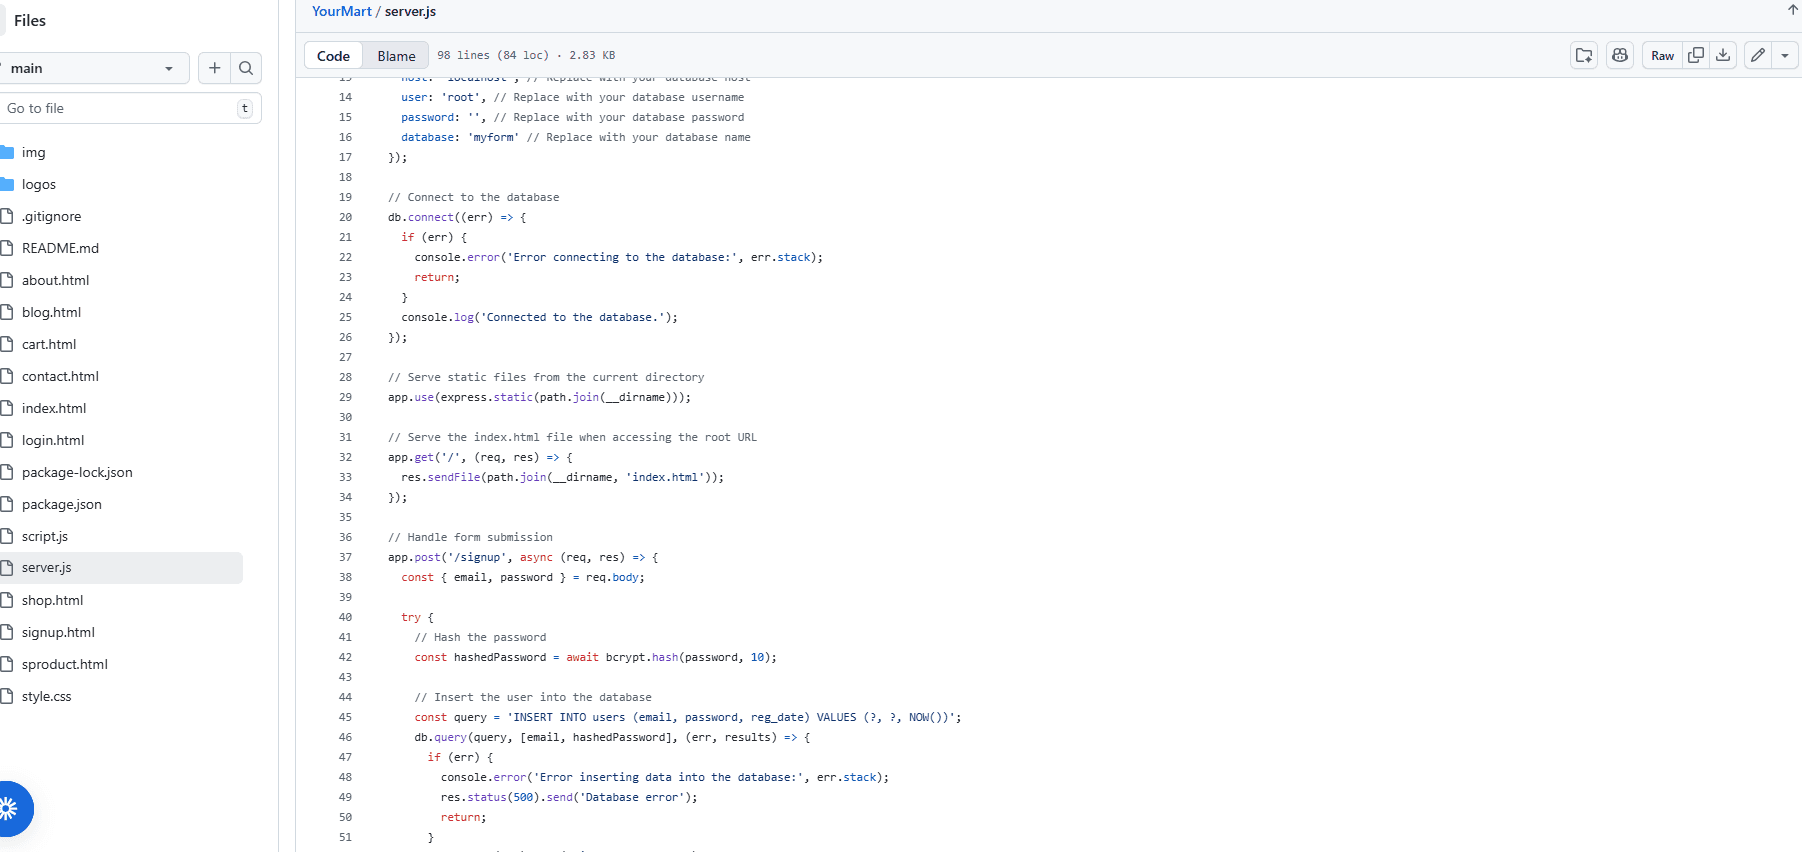This screenshot has height=852, width=1802.
Task: Open about.html file
Action: click(56, 280)
